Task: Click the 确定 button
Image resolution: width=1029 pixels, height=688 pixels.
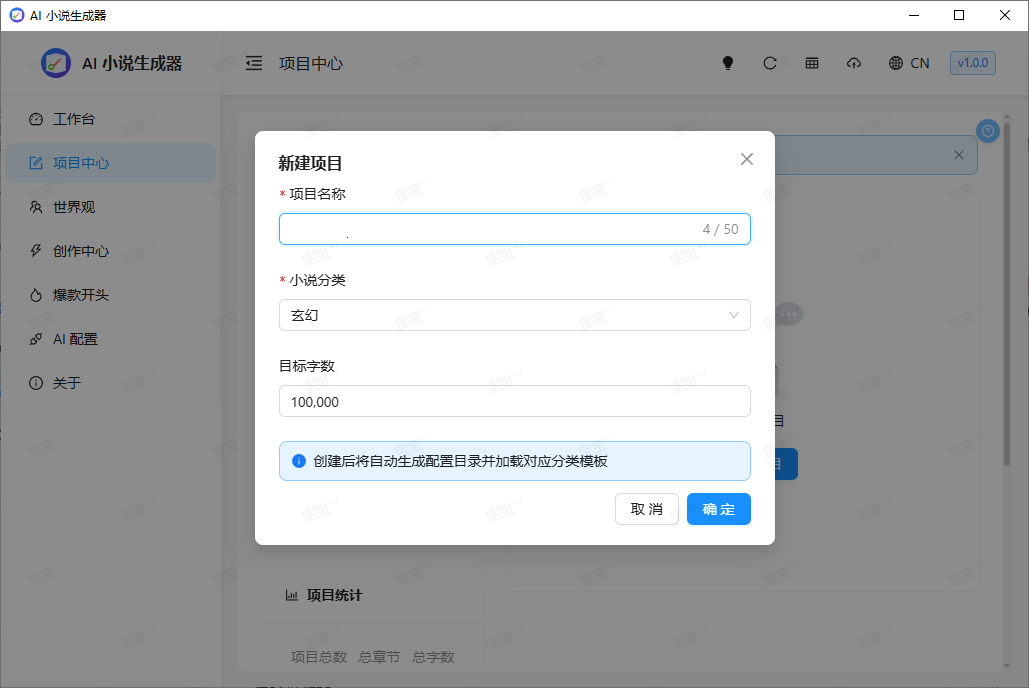Action: click(x=719, y=509)
